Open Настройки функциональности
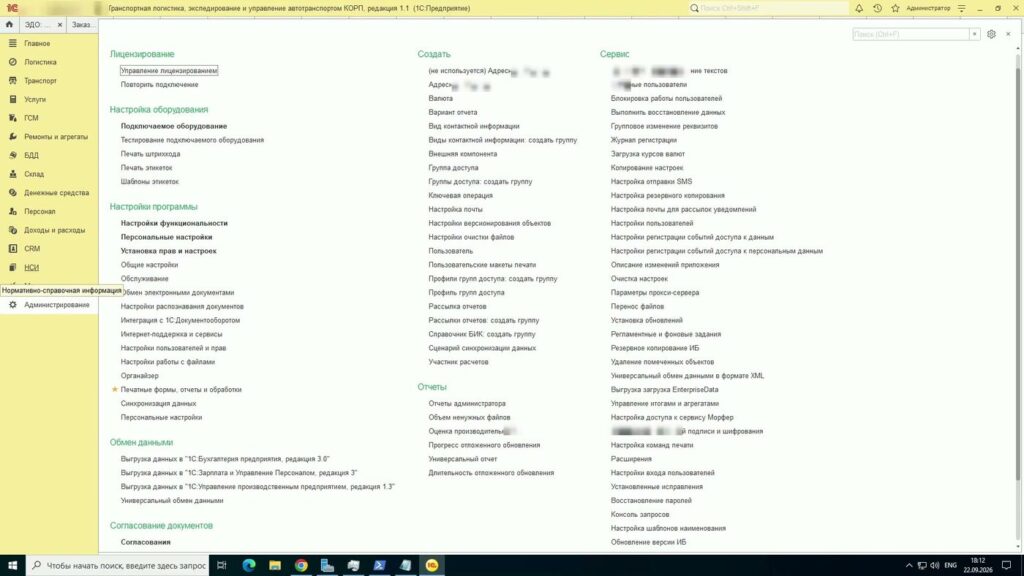 [x=174, y=223]
